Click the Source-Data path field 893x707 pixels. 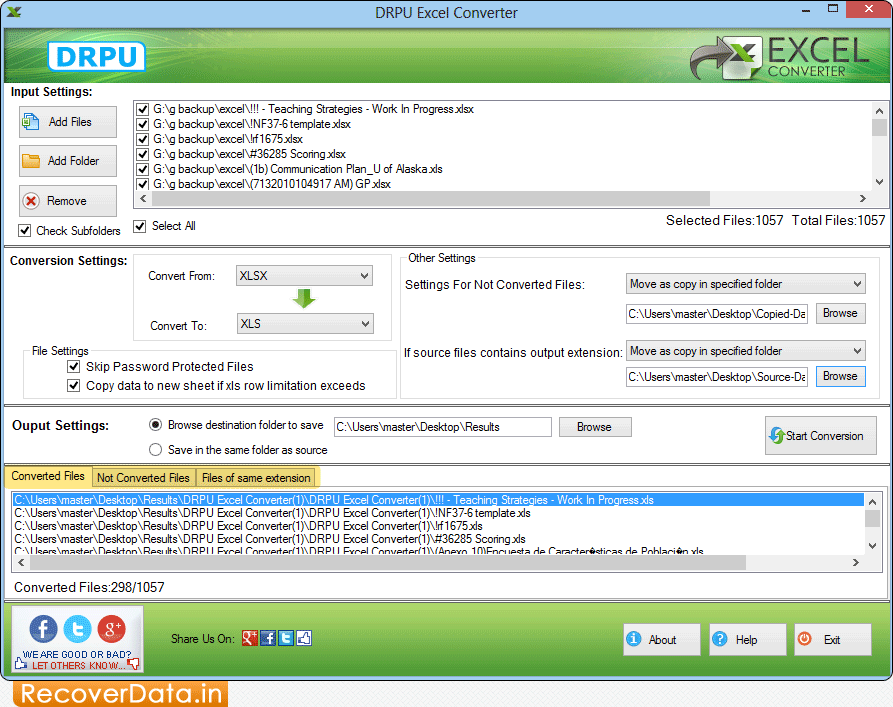pyautogui.click(x=717, y=377)
